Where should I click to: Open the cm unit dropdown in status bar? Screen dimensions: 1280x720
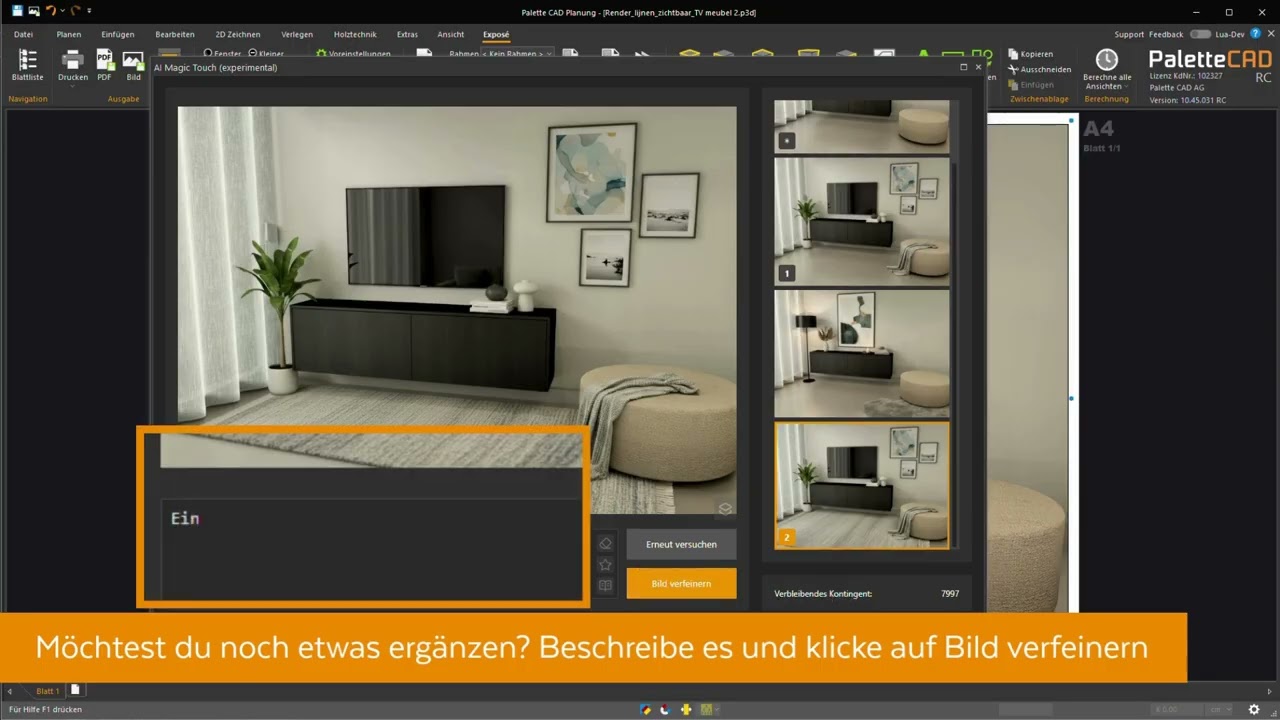[1220, 709]
